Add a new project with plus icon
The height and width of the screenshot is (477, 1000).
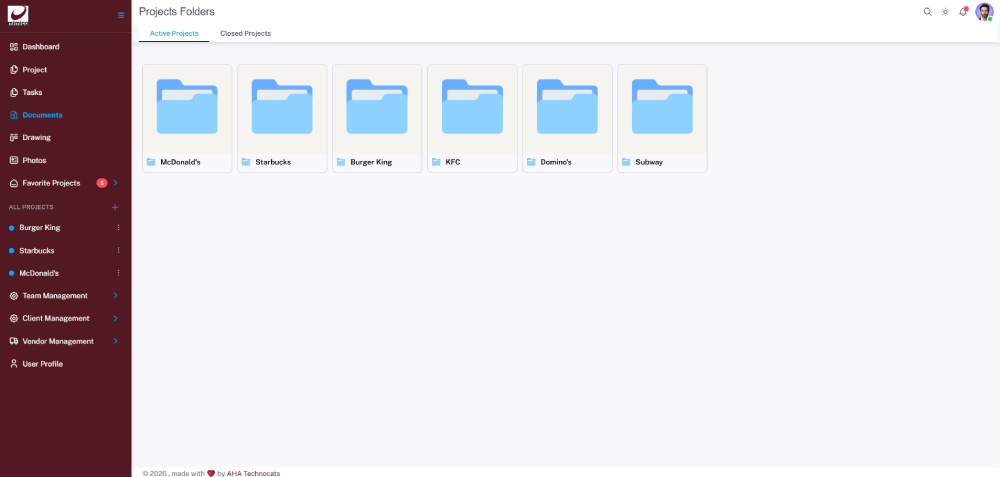(115, 207)
